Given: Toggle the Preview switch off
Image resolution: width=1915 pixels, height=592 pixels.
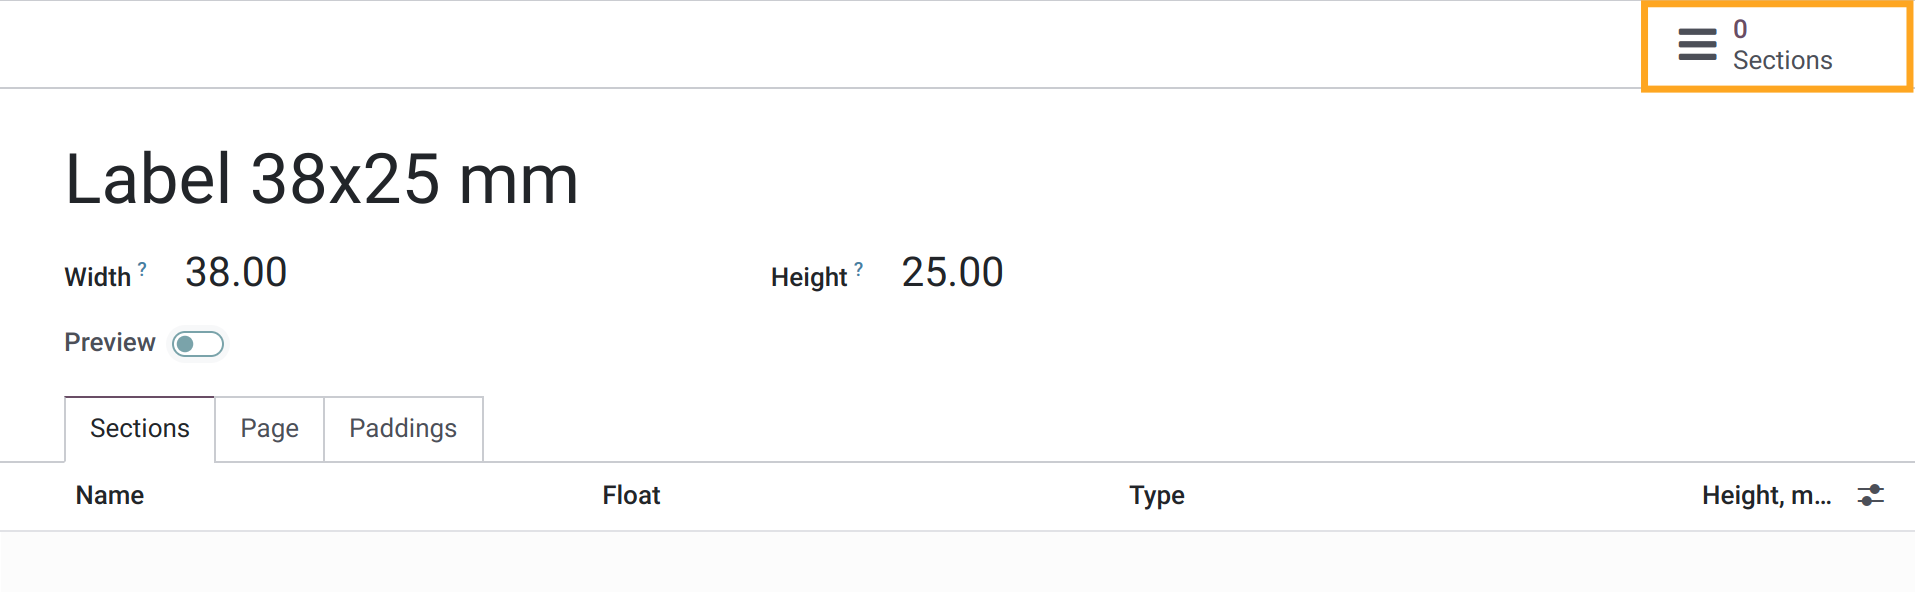Looking at the screenshot, I should coord(197,343).
